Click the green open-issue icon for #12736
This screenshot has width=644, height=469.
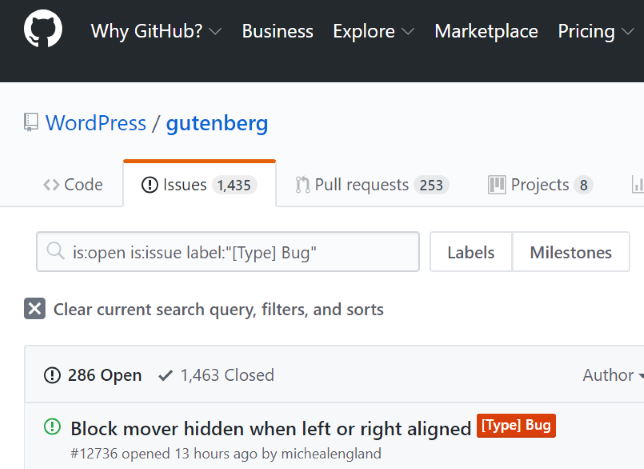click(52, 427)
